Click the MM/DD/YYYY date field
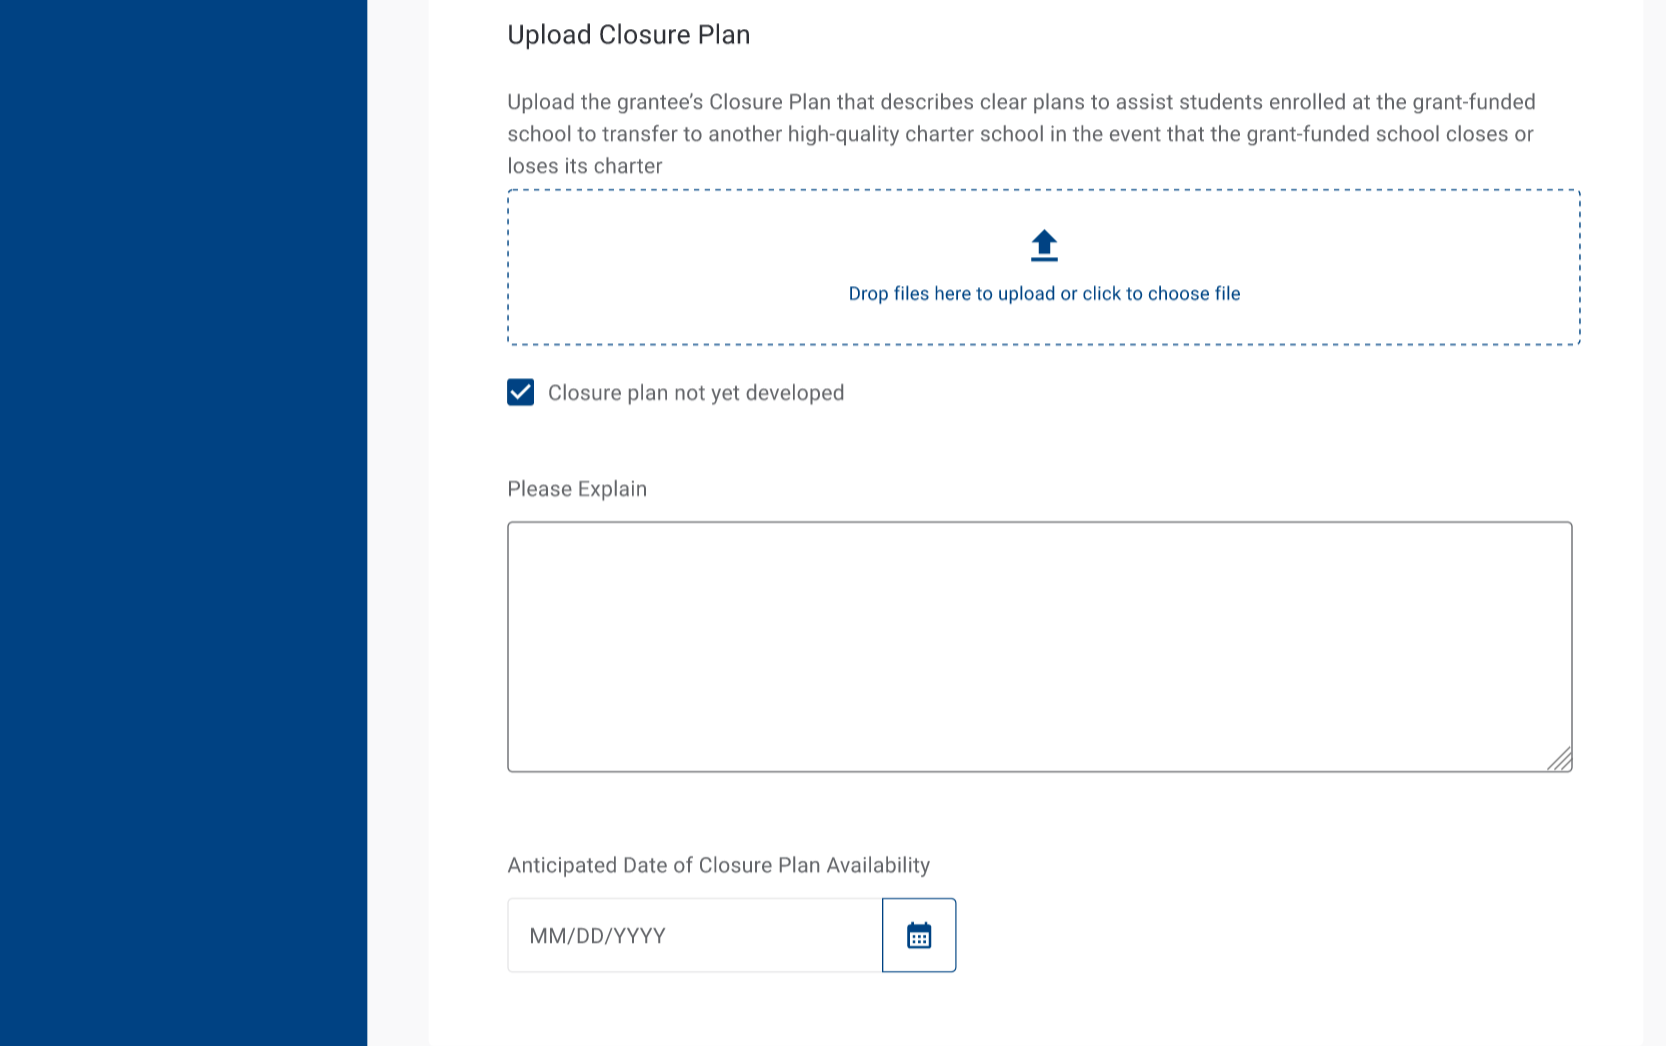Screen dimensions: 1666x1046 coord(695,935)
